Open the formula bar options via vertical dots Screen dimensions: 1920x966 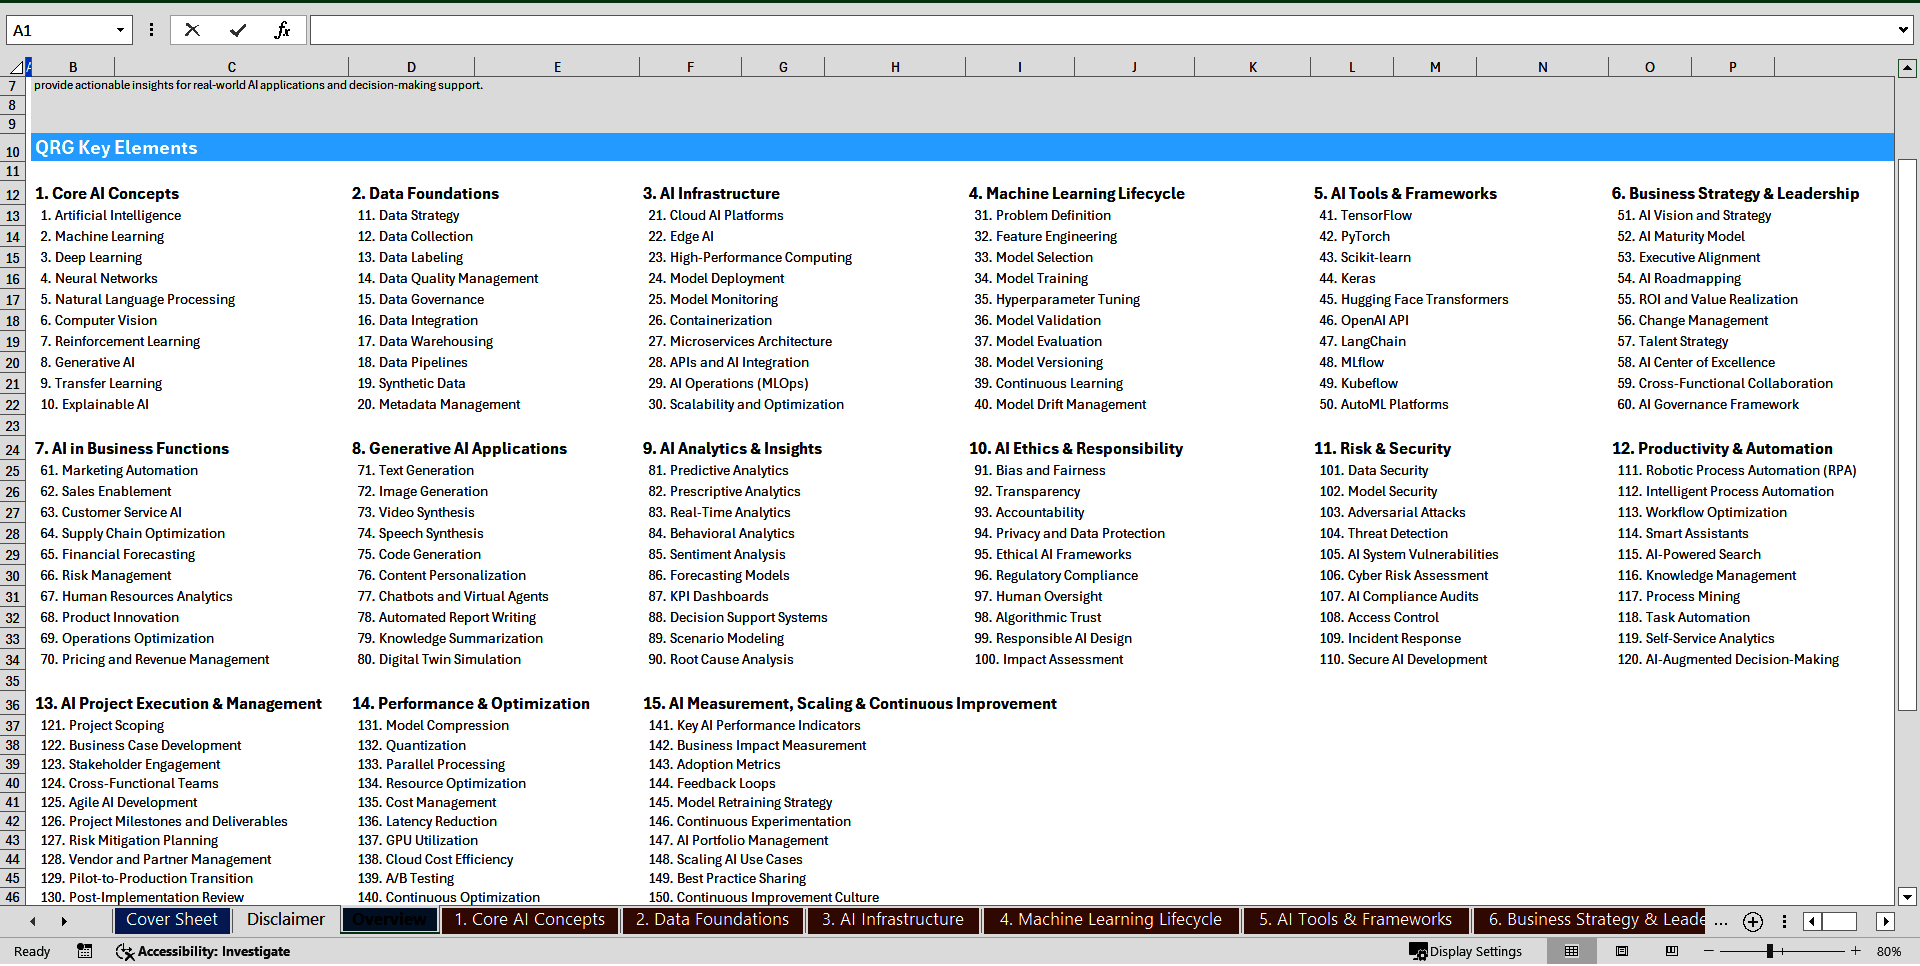[151, 30]
